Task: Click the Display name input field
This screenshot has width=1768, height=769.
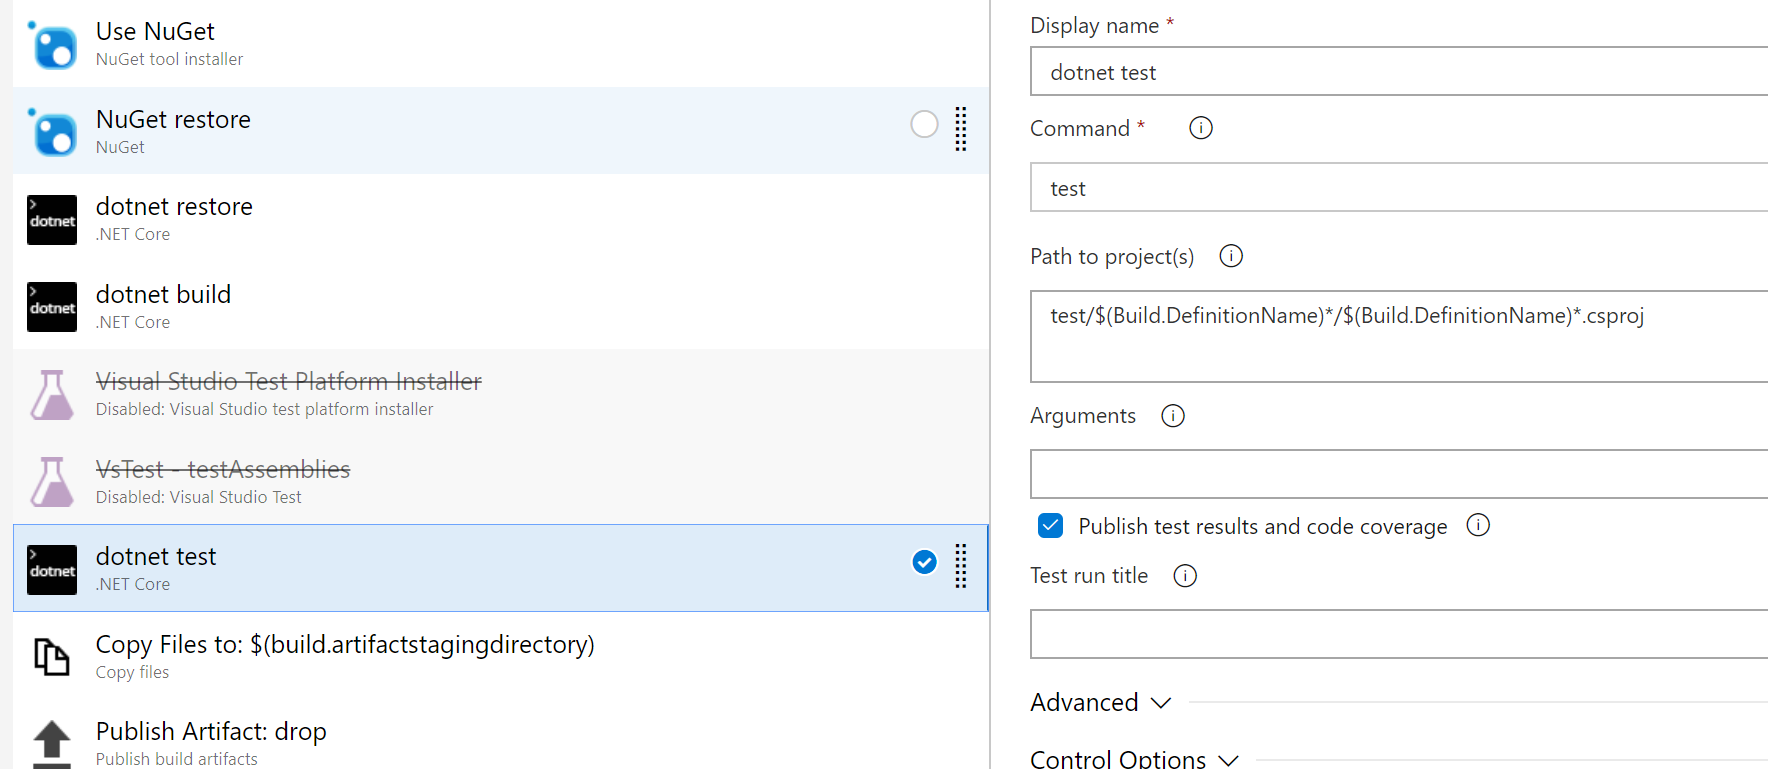Action: coord(1399,71)
